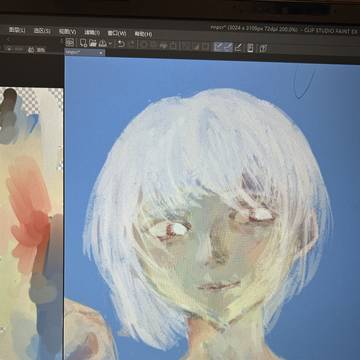
Task: Click the Undo arrow icon
Action: (x=121, y=44)
